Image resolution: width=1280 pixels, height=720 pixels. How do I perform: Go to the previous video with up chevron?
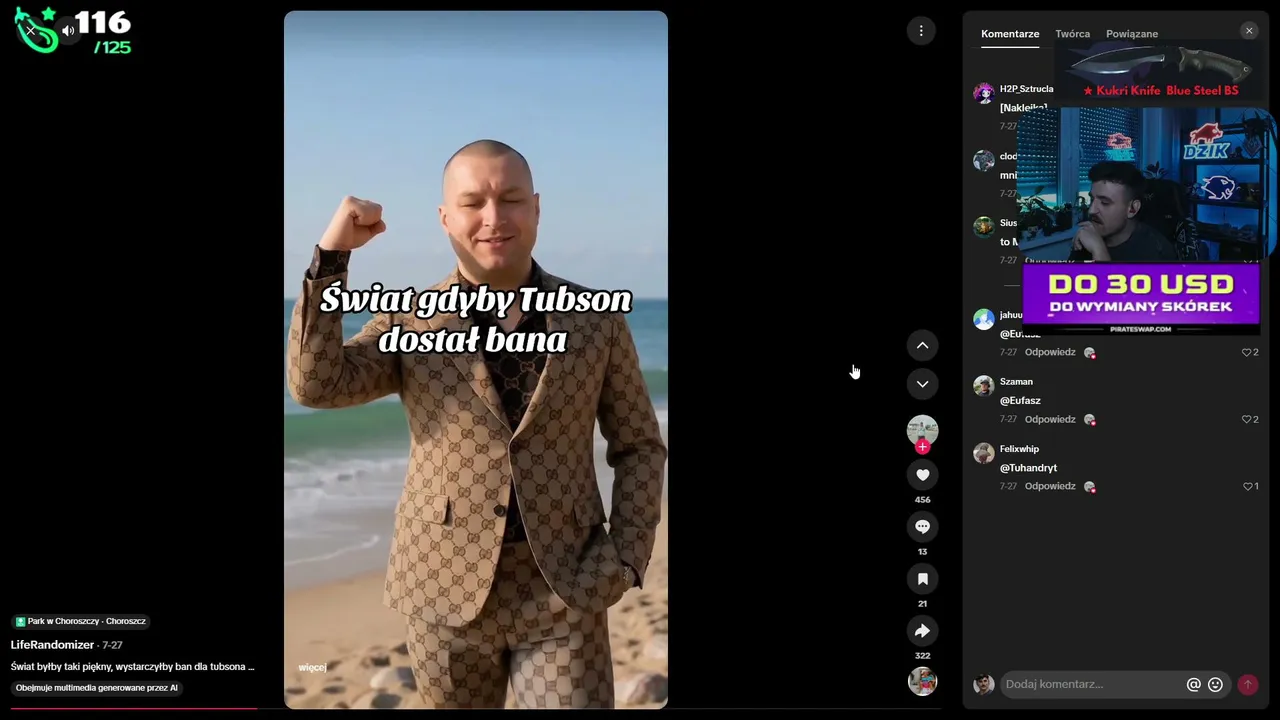pos(922,346)
